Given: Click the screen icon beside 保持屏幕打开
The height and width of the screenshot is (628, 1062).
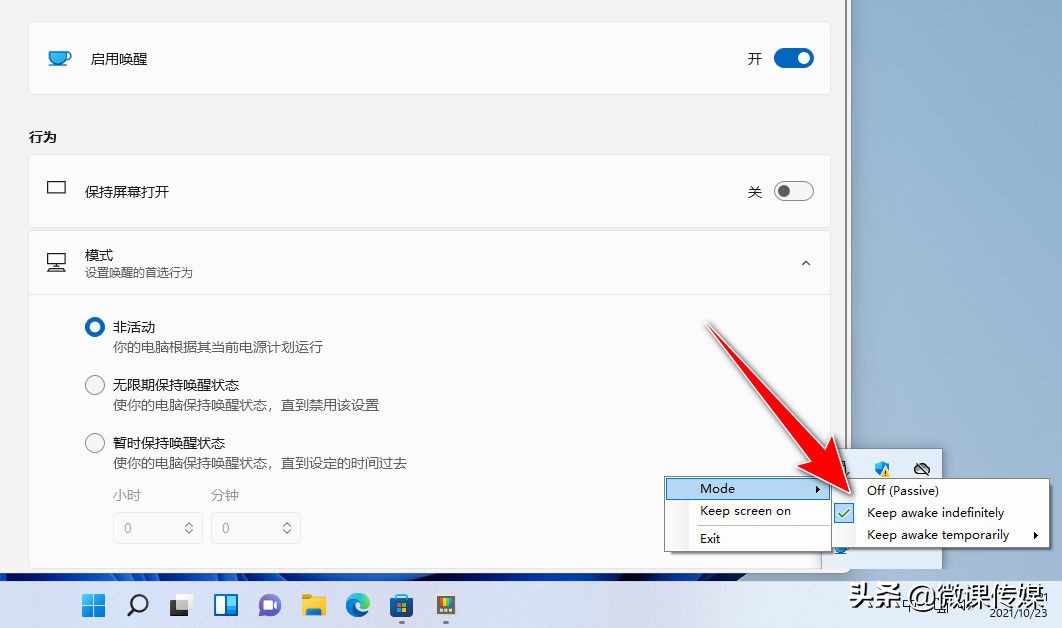Looking at the screenshot, I should 56,187.
